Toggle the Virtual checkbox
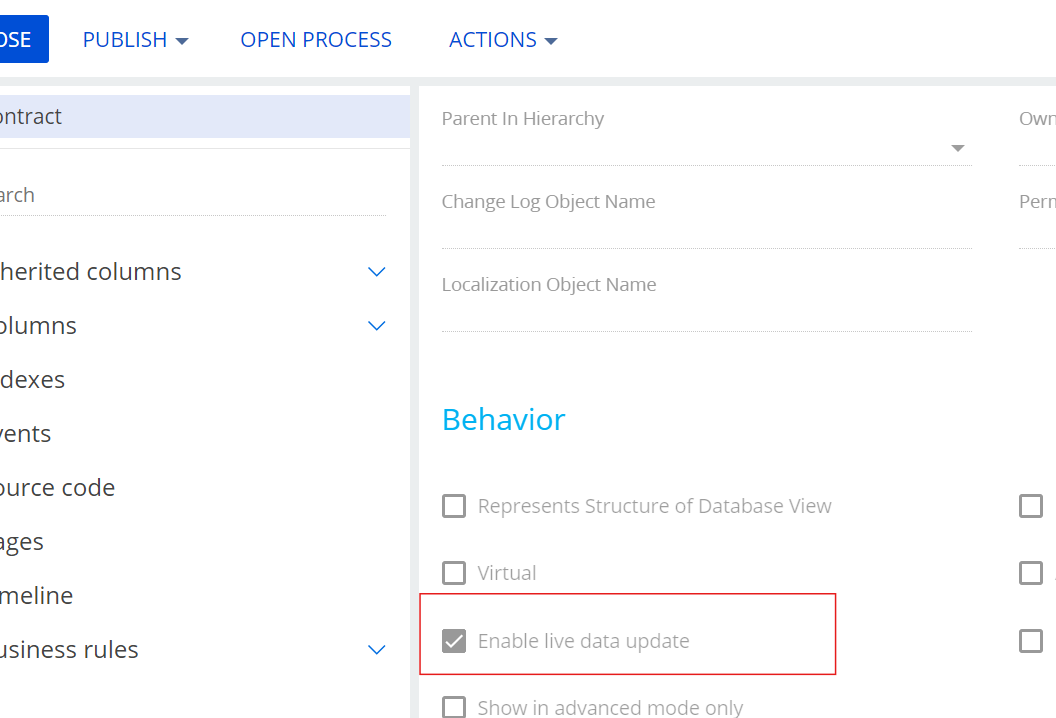 454,573
